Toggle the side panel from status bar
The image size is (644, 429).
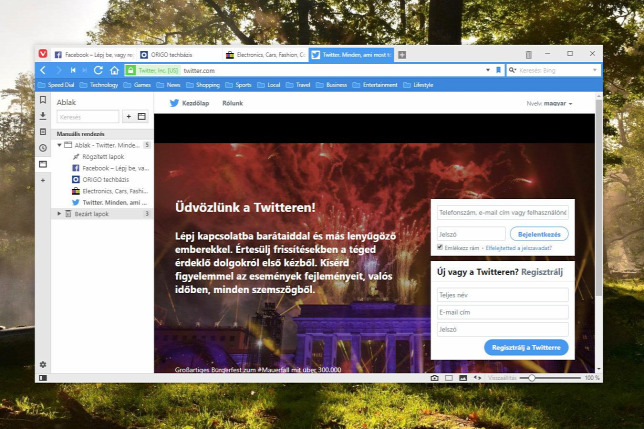[x=43, y=378]
